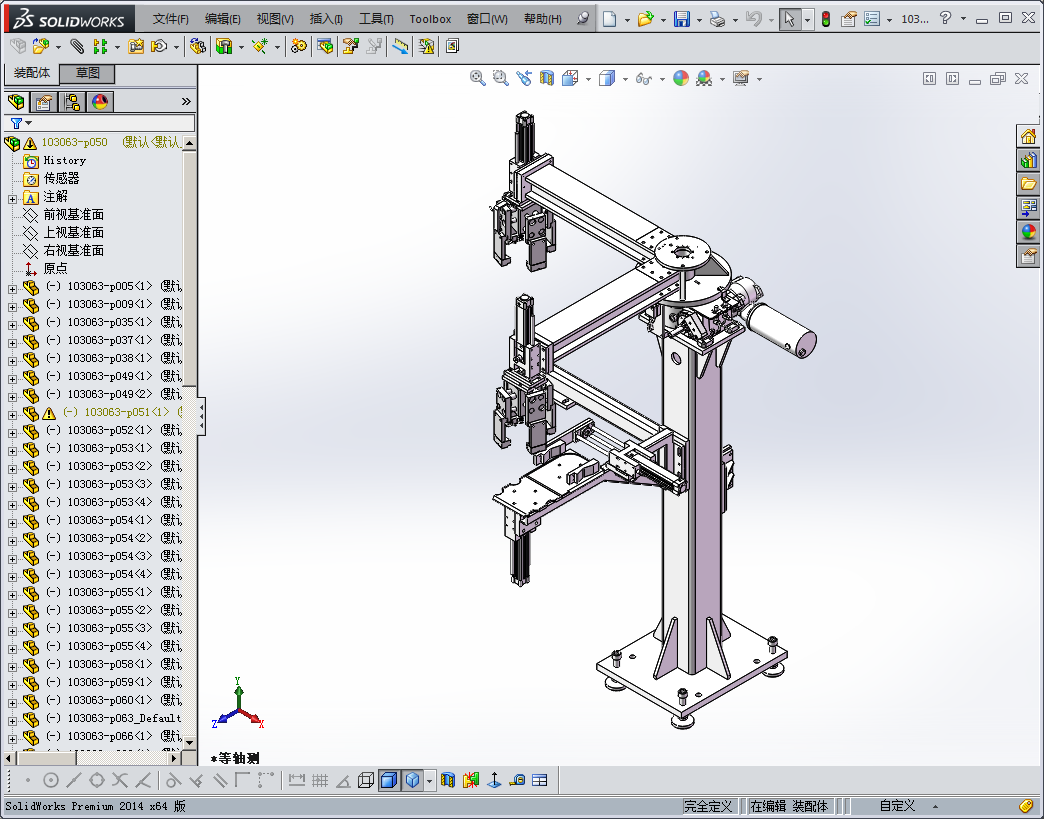This screenshot has height=819, width=1044.
Task: Switch to the PropertyManager panel tab icon
Action: click(44, 102)
